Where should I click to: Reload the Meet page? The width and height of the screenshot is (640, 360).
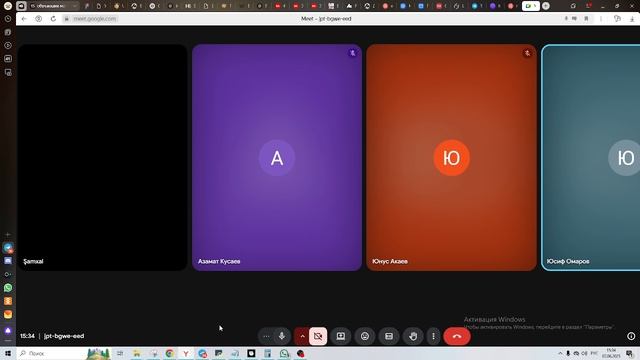[x=53, y=19]
